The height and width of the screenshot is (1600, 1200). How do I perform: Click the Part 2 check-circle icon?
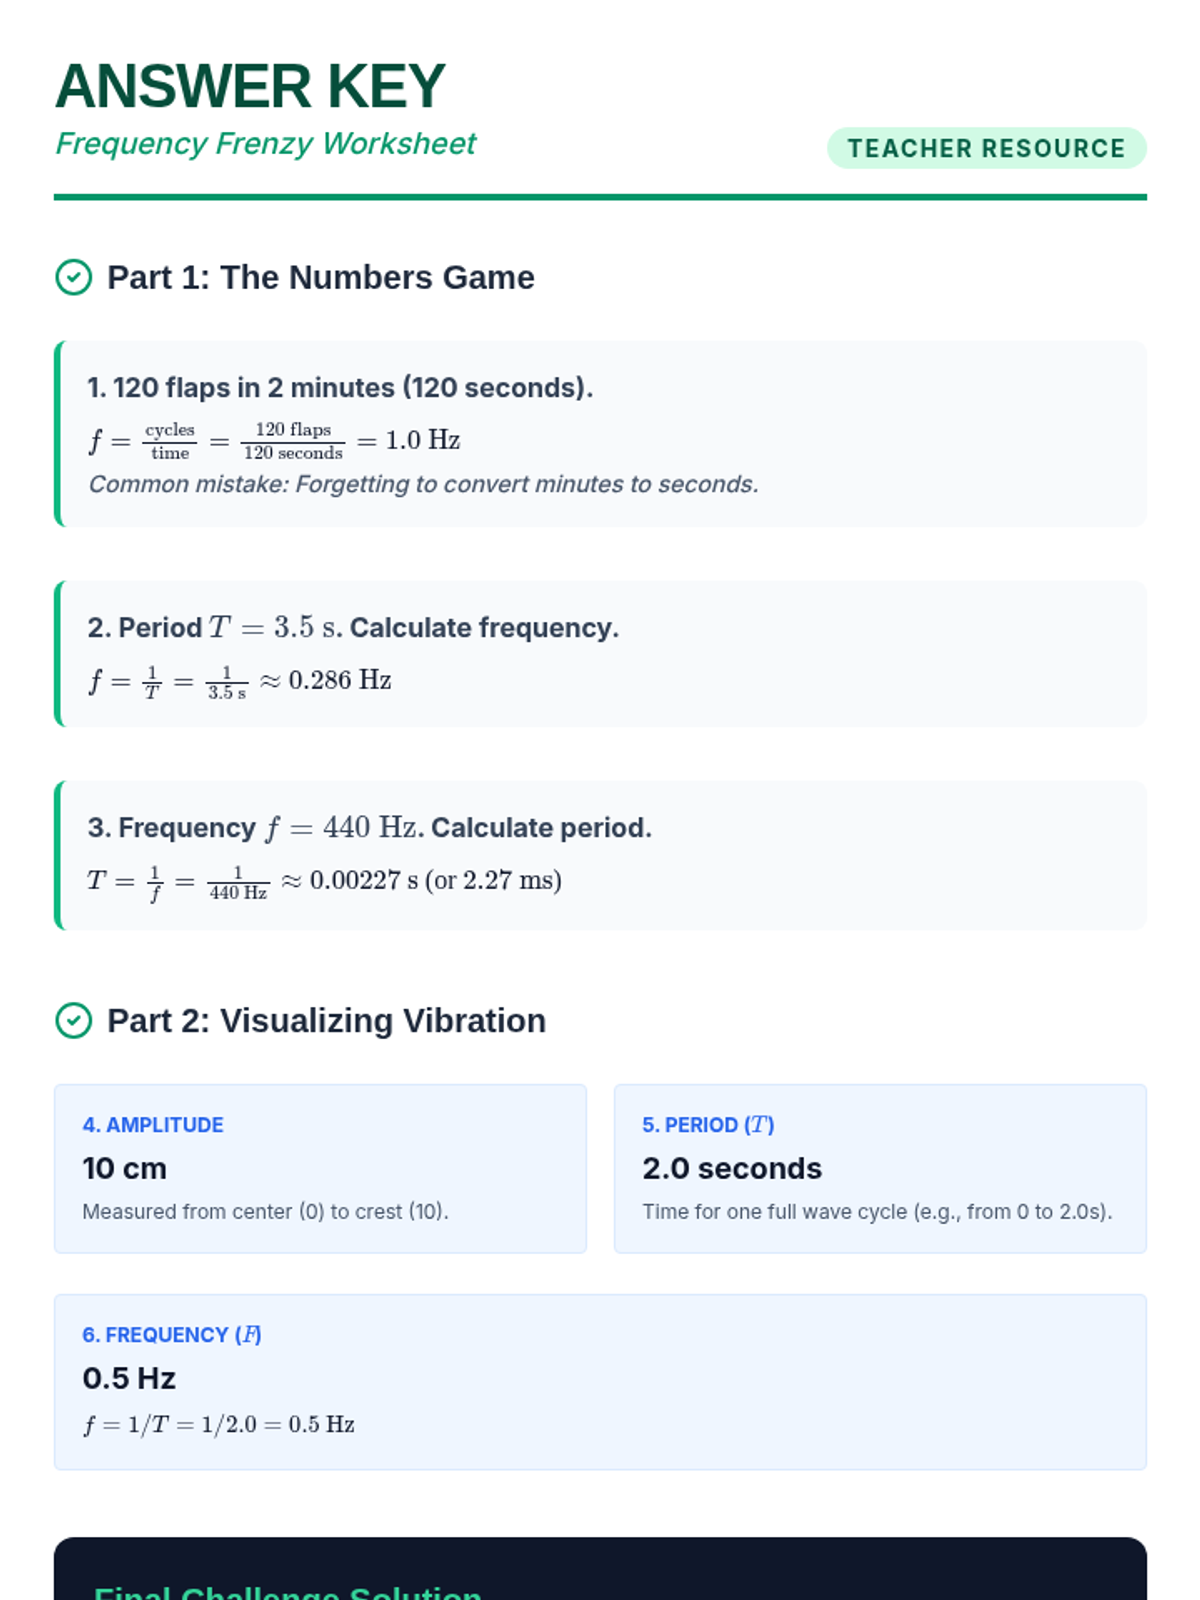tap(73, 1021)
